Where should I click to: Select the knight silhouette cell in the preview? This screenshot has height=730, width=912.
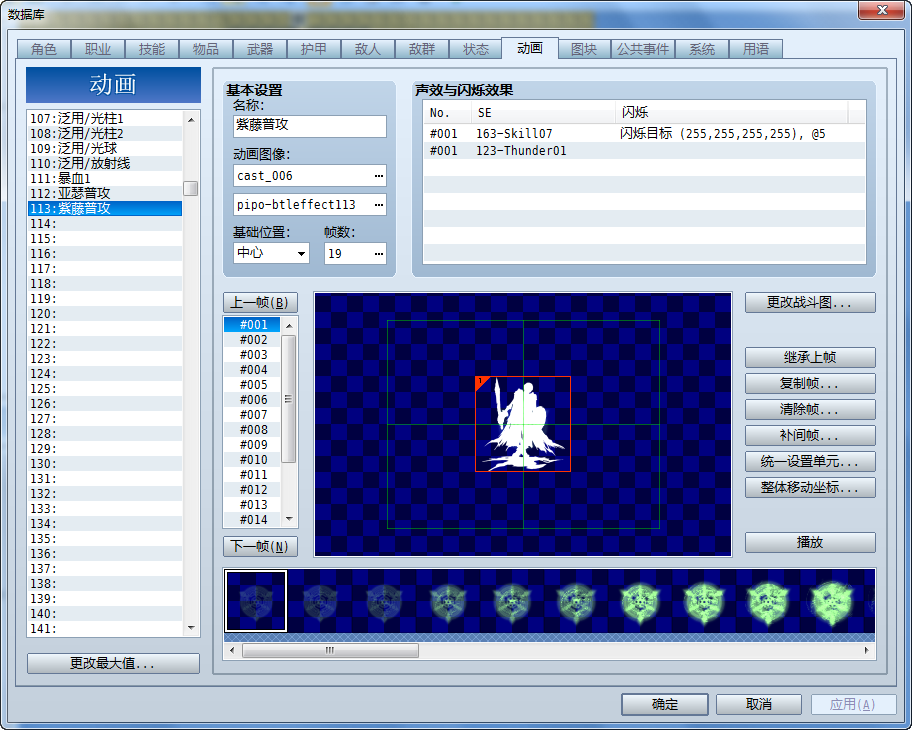pos(523,424)
